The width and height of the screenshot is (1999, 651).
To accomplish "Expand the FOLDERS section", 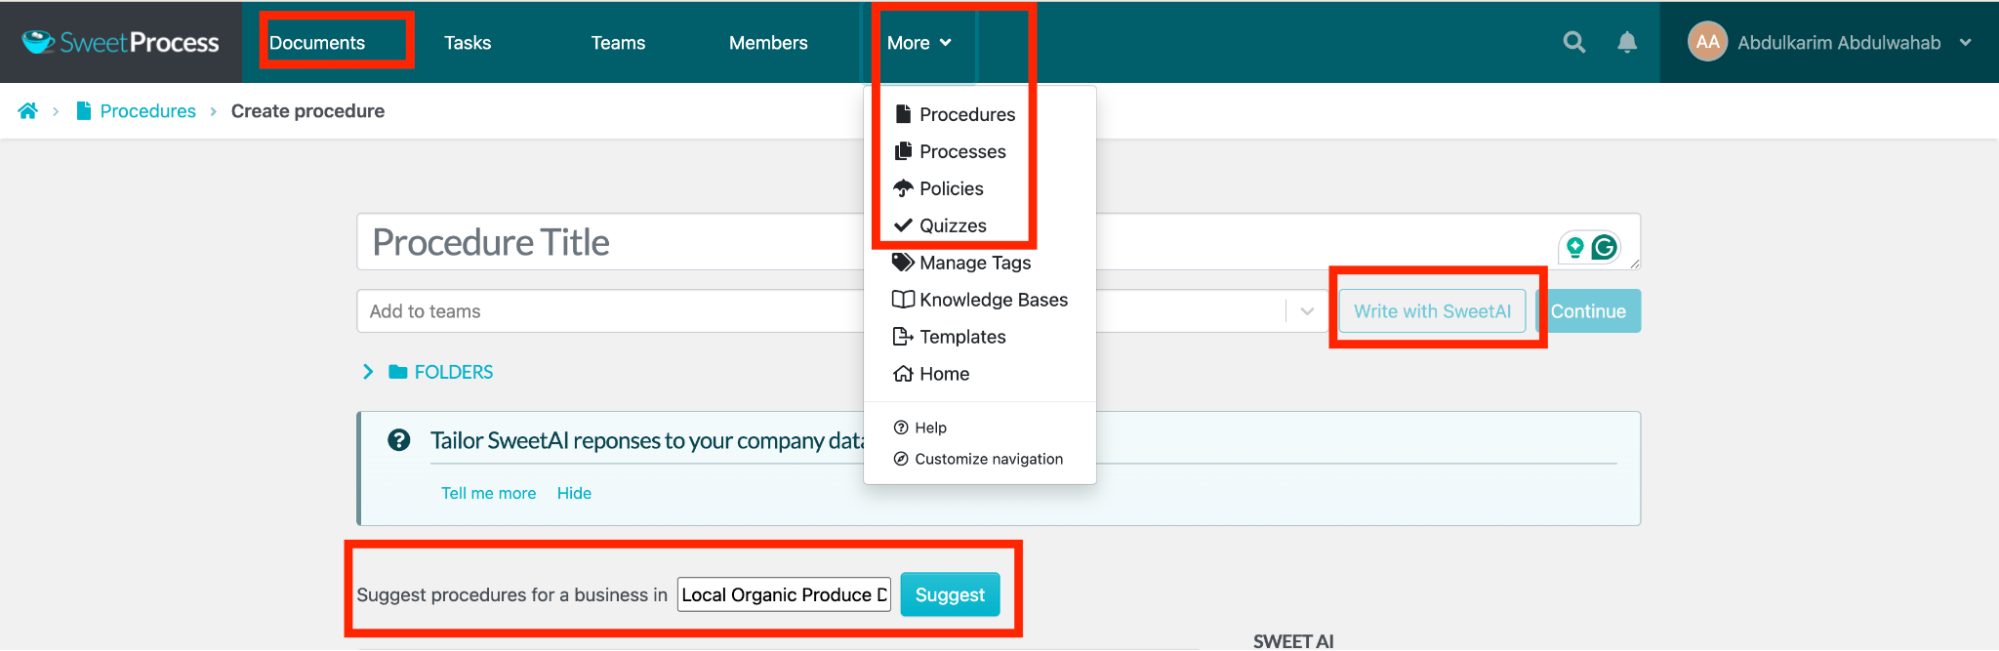I will coord(368,372).
